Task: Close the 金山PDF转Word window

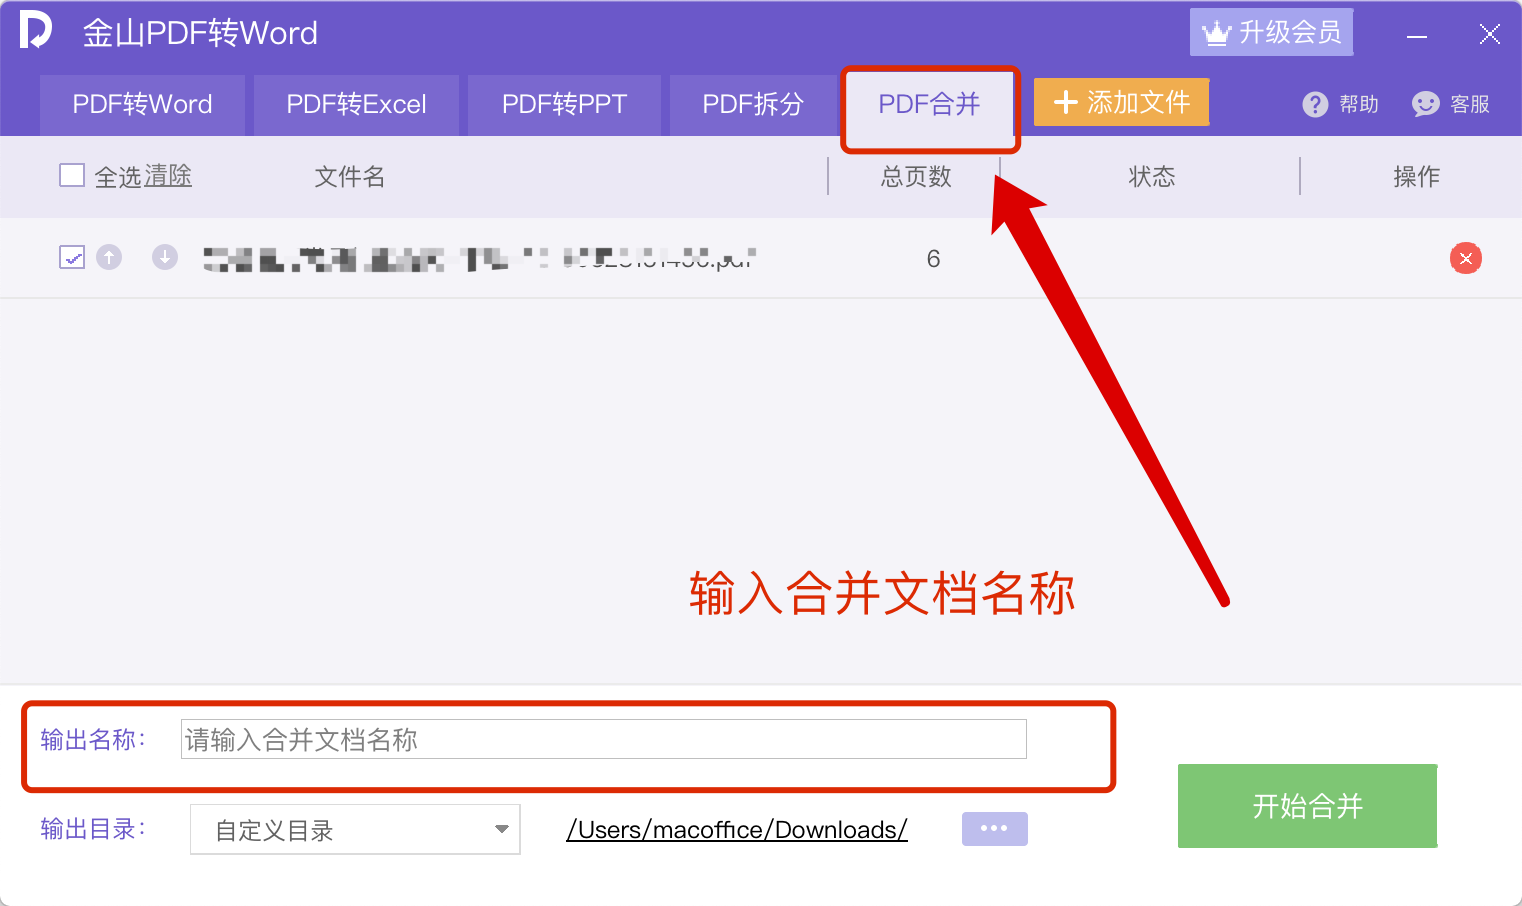Action: (x=1489, y=34)
